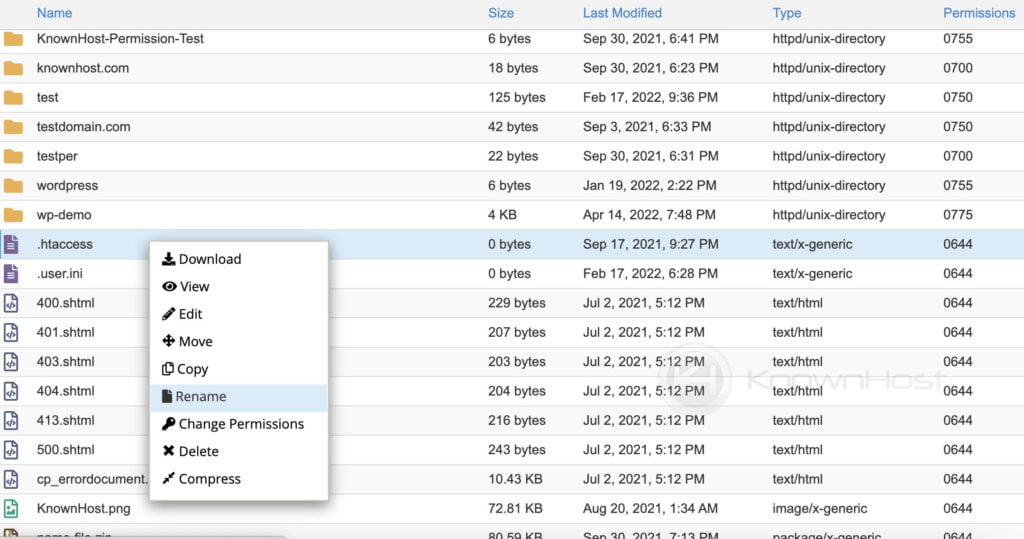This screenshot has height=539, width=1024.
Task: Select the 400.shtml file name
Action: 65,303
